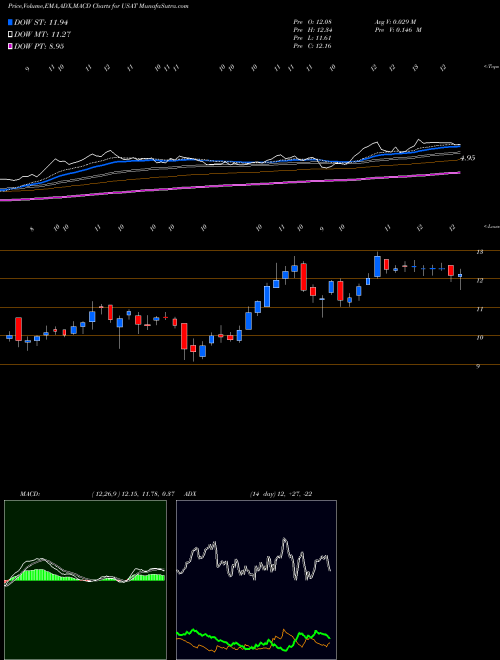Image resolution: width=500 pixels, height=660 pixels.
Task: Click the 'Pre C: 12.16' value
Action: pos(313,46)
